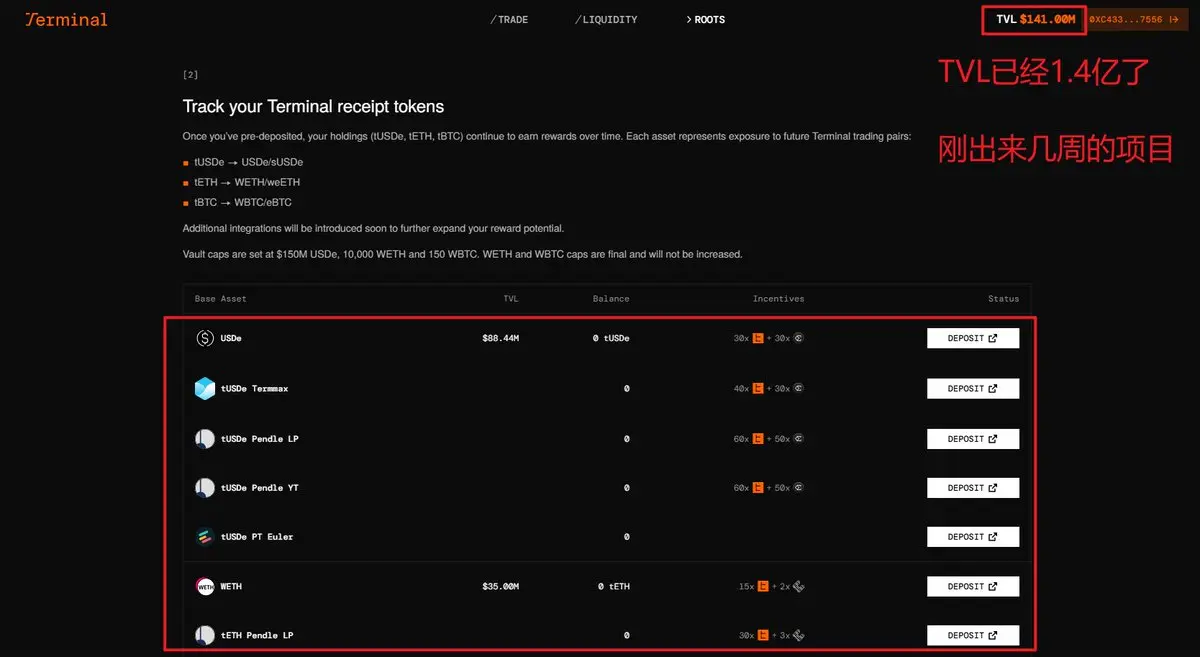The image size is (1200, 657).
Task: Click Ethena 50x icon in tUSDe Pendle YT row
Action: tap(798, 488)
